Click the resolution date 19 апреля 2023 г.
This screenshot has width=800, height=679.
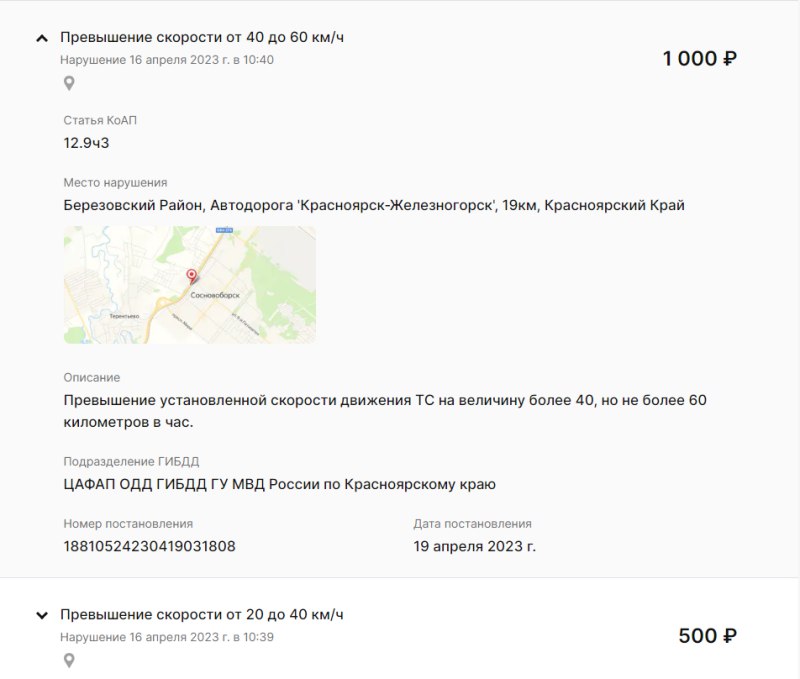tap(474, 546)
